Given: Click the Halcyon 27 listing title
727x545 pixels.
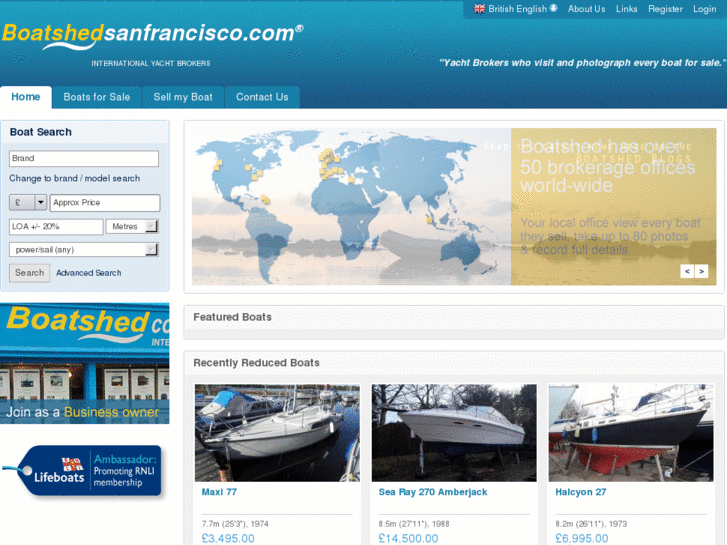Looking at the screenshot, I should click(580, 492).
